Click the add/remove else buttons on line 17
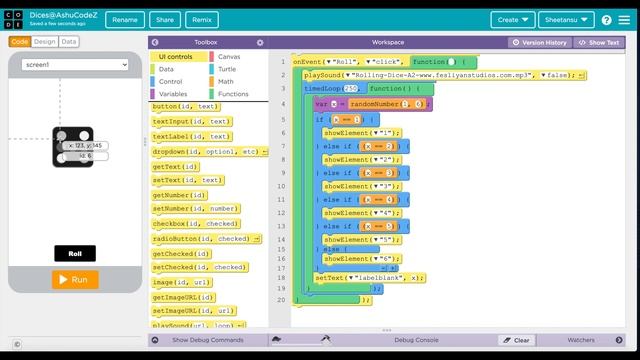The height and width of the screenshot is (360, 640). coord(389,268)
